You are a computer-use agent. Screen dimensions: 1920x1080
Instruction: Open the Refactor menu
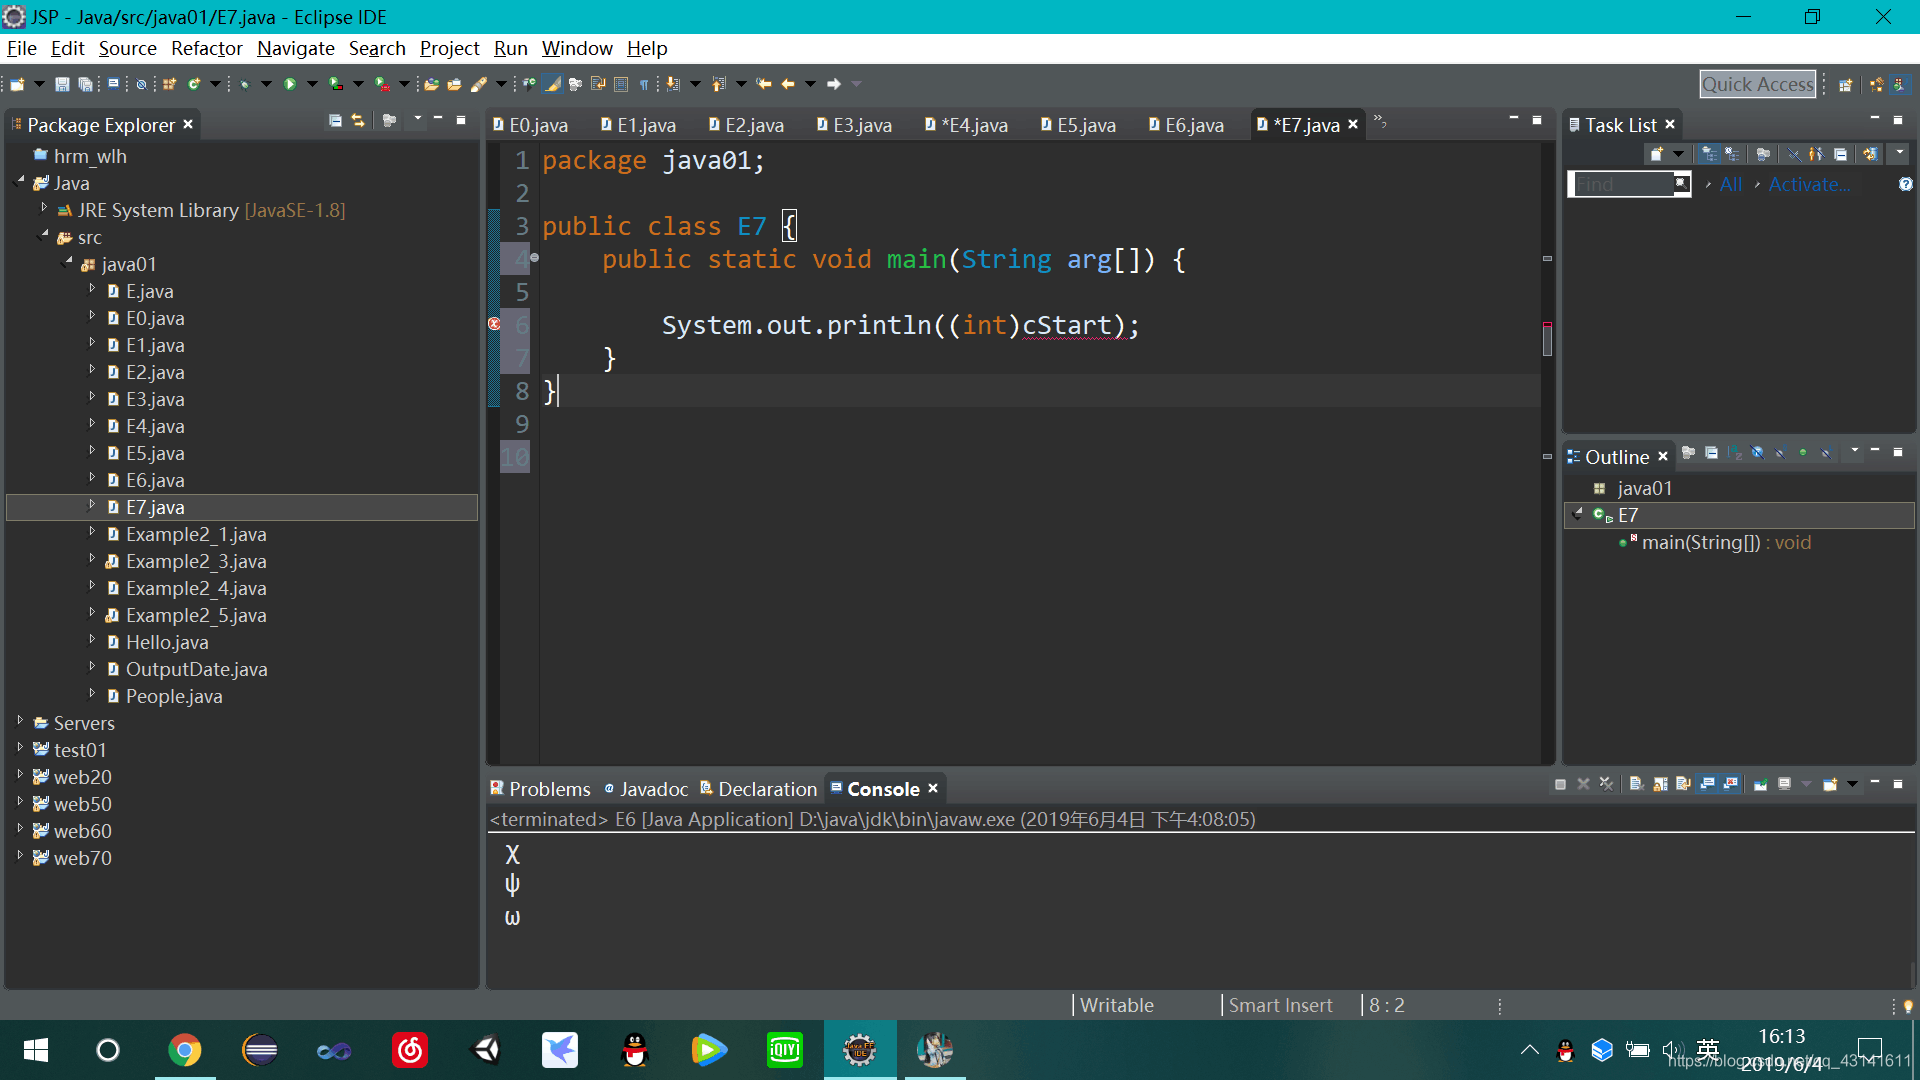click(x=206, y=48)
